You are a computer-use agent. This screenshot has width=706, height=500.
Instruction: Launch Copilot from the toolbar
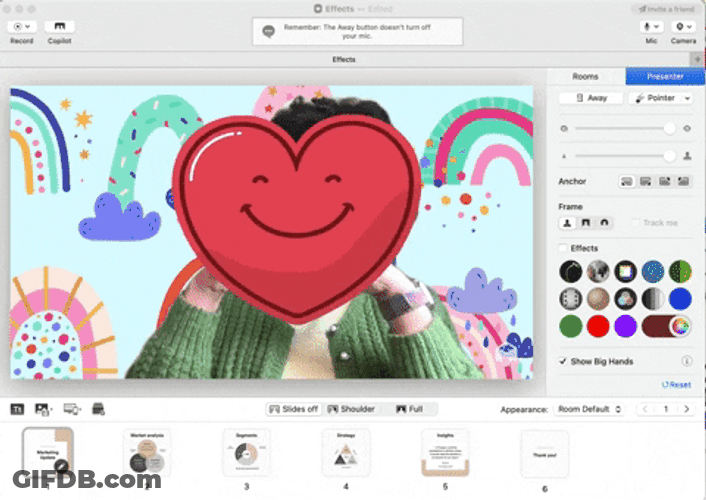click(59, 27)
